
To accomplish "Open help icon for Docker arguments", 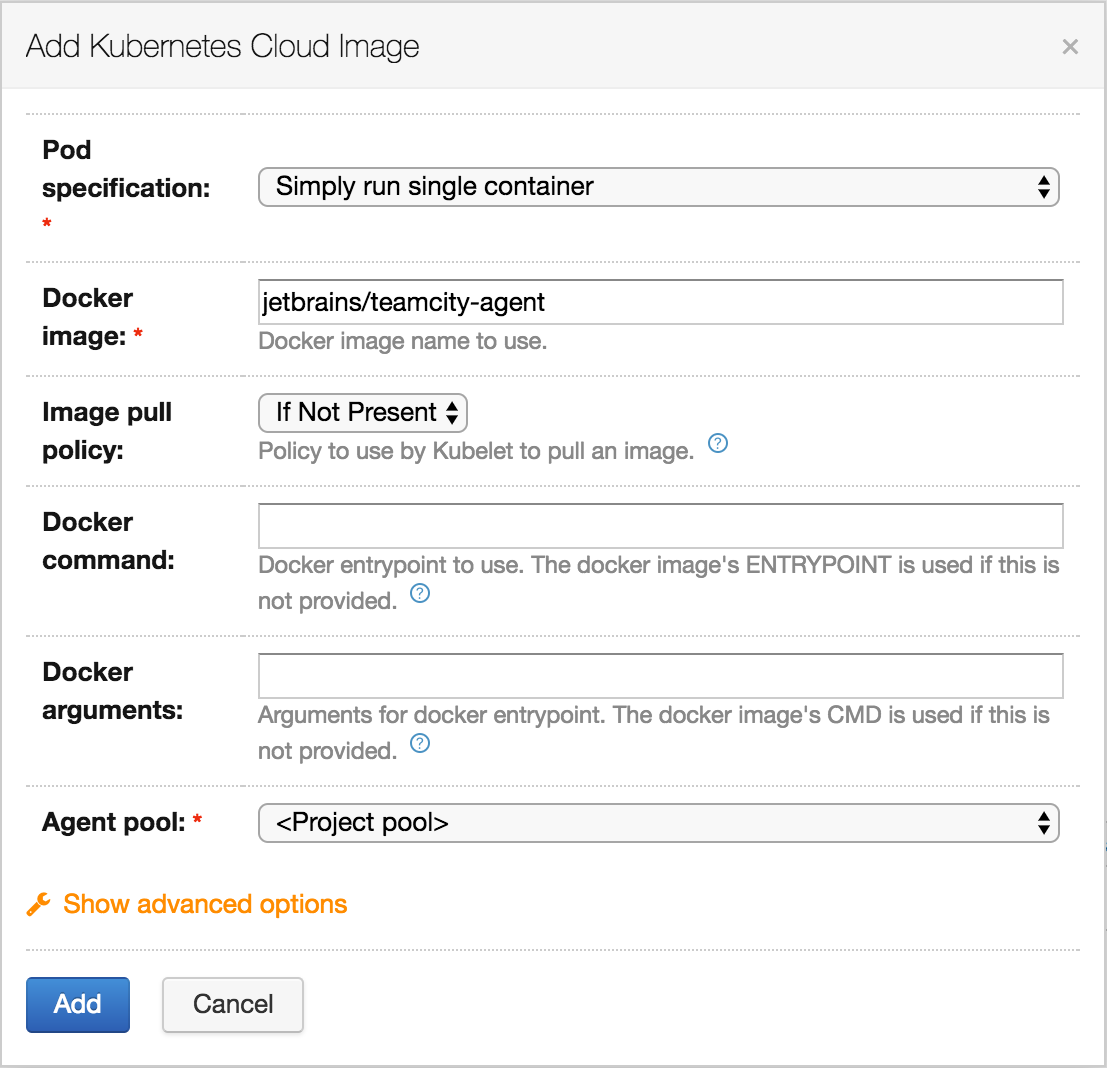I will [420, 743].
